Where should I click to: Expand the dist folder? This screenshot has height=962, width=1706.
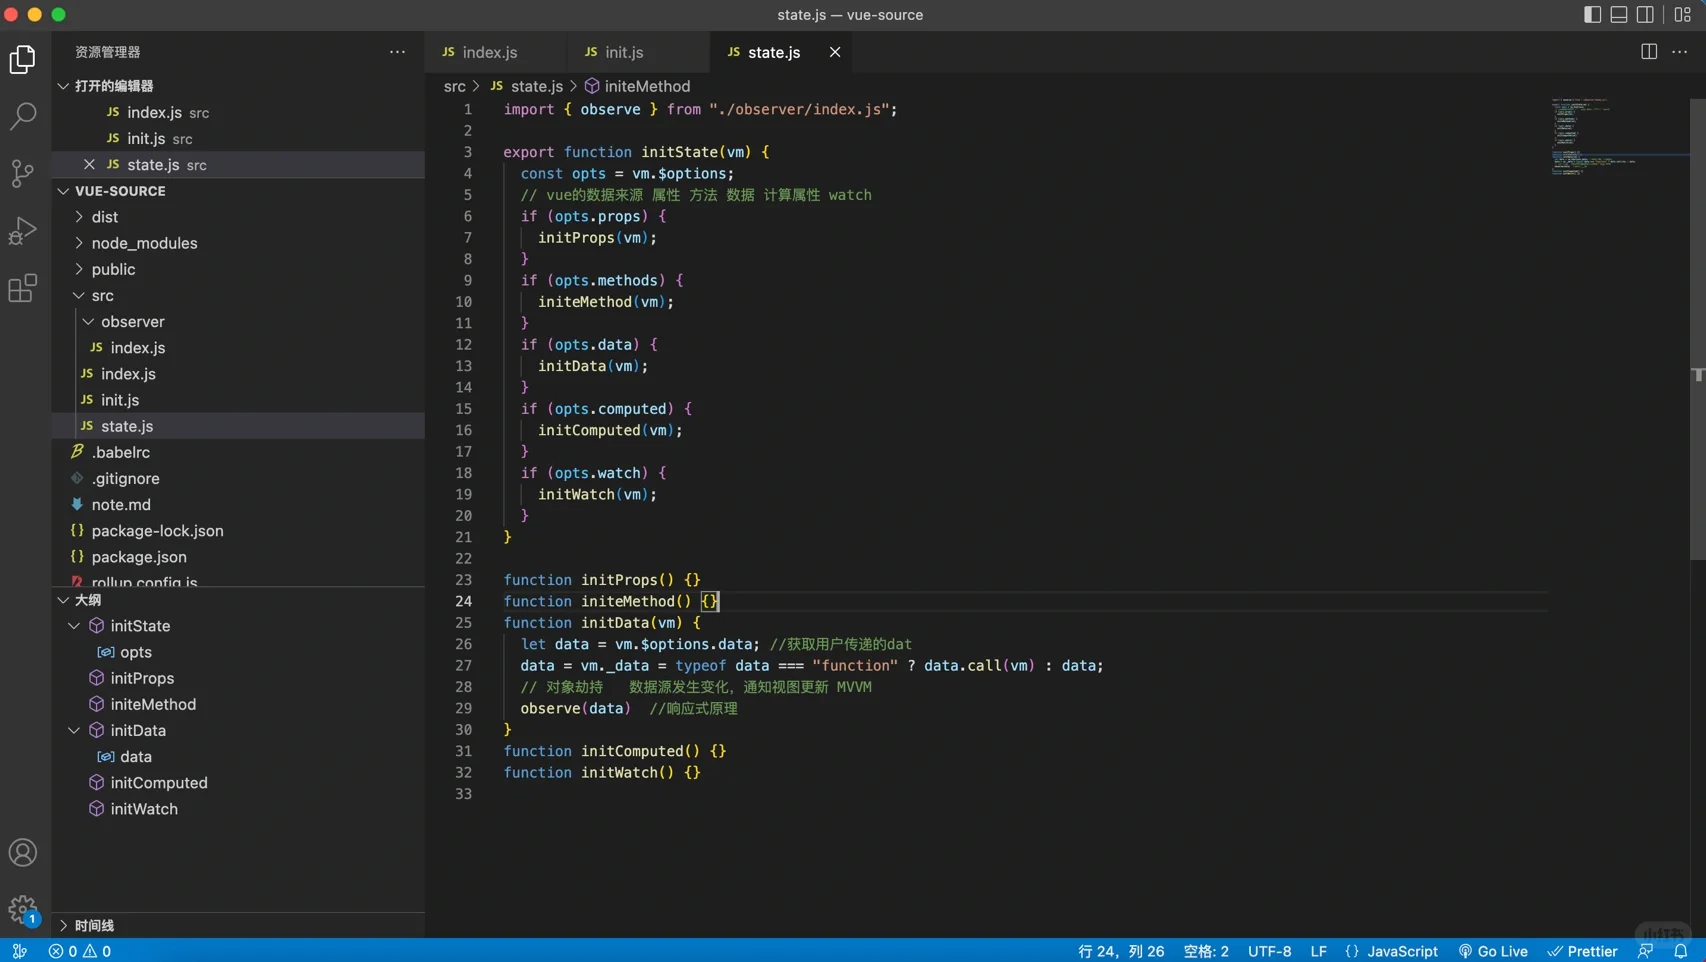(104, 217)
